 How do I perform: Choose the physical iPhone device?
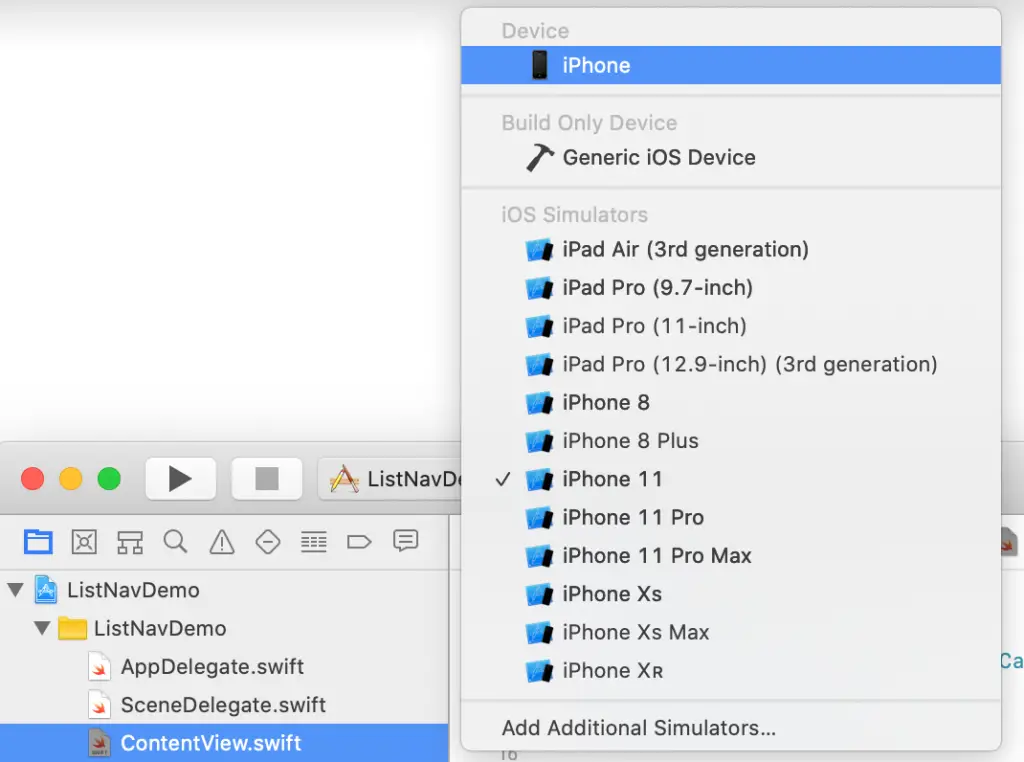coord(731,65)
